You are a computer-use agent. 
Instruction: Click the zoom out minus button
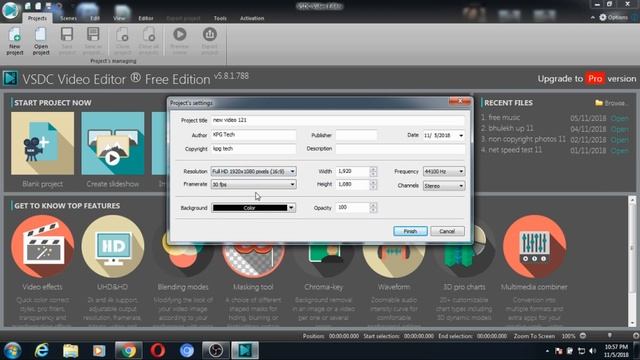(583, 336)
